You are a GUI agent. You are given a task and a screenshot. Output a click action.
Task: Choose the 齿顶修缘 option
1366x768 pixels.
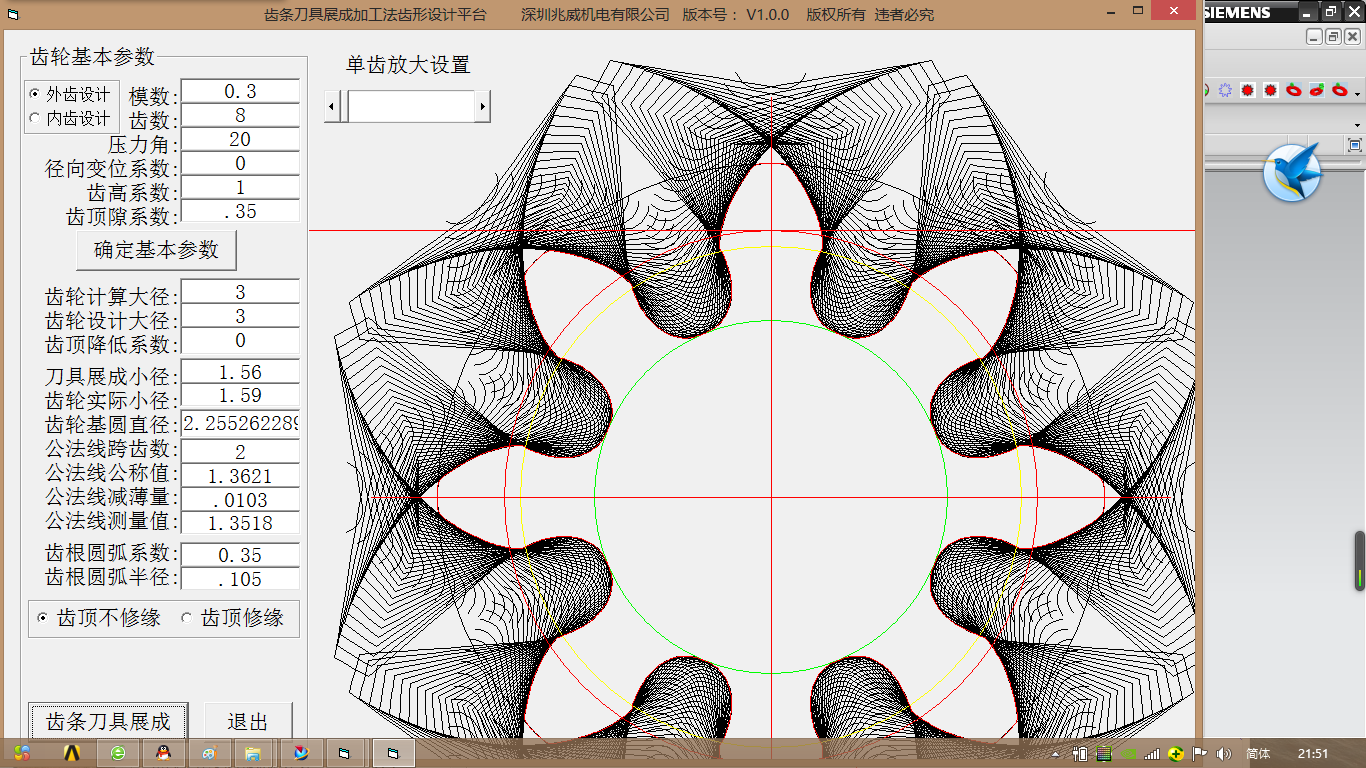point(232,618)
